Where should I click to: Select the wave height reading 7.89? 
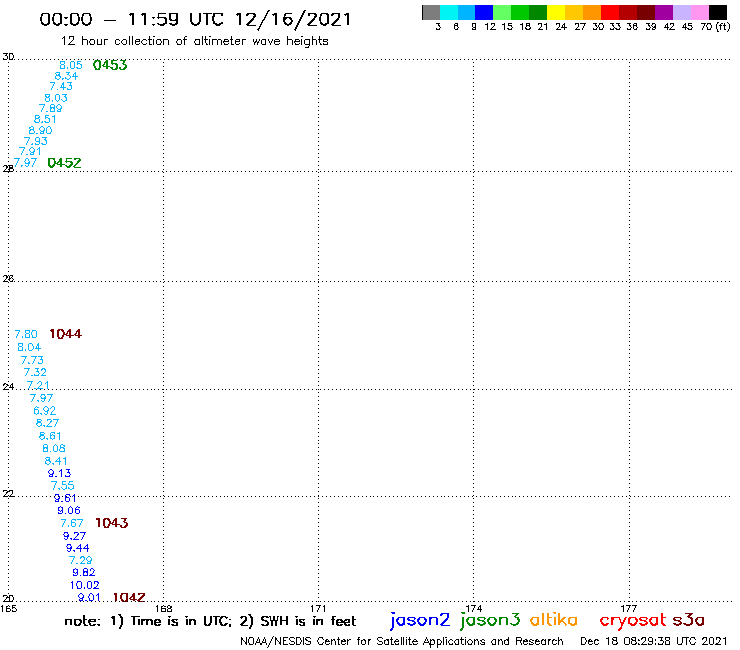click(x=50, y=108)
